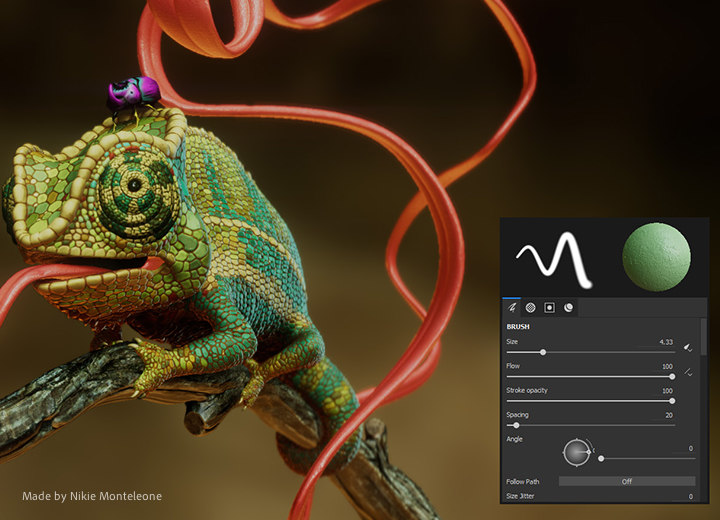This screenshot has width=720, height=520.
Task: Click the Size Jitter value 0
Action: point(691,496)
